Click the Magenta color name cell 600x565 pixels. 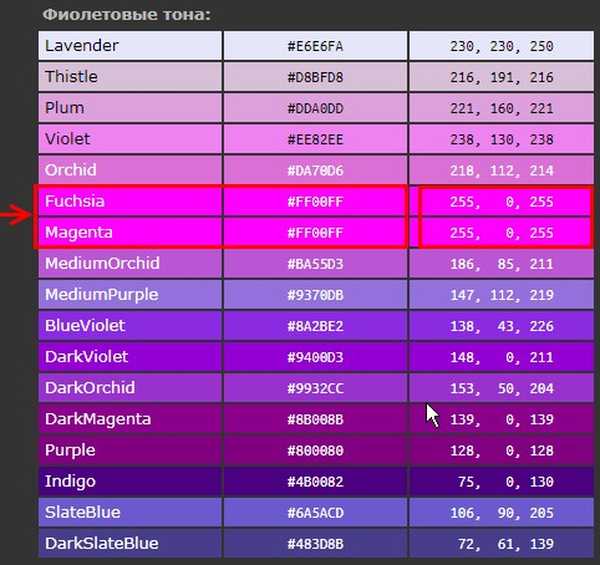(130, 233)
